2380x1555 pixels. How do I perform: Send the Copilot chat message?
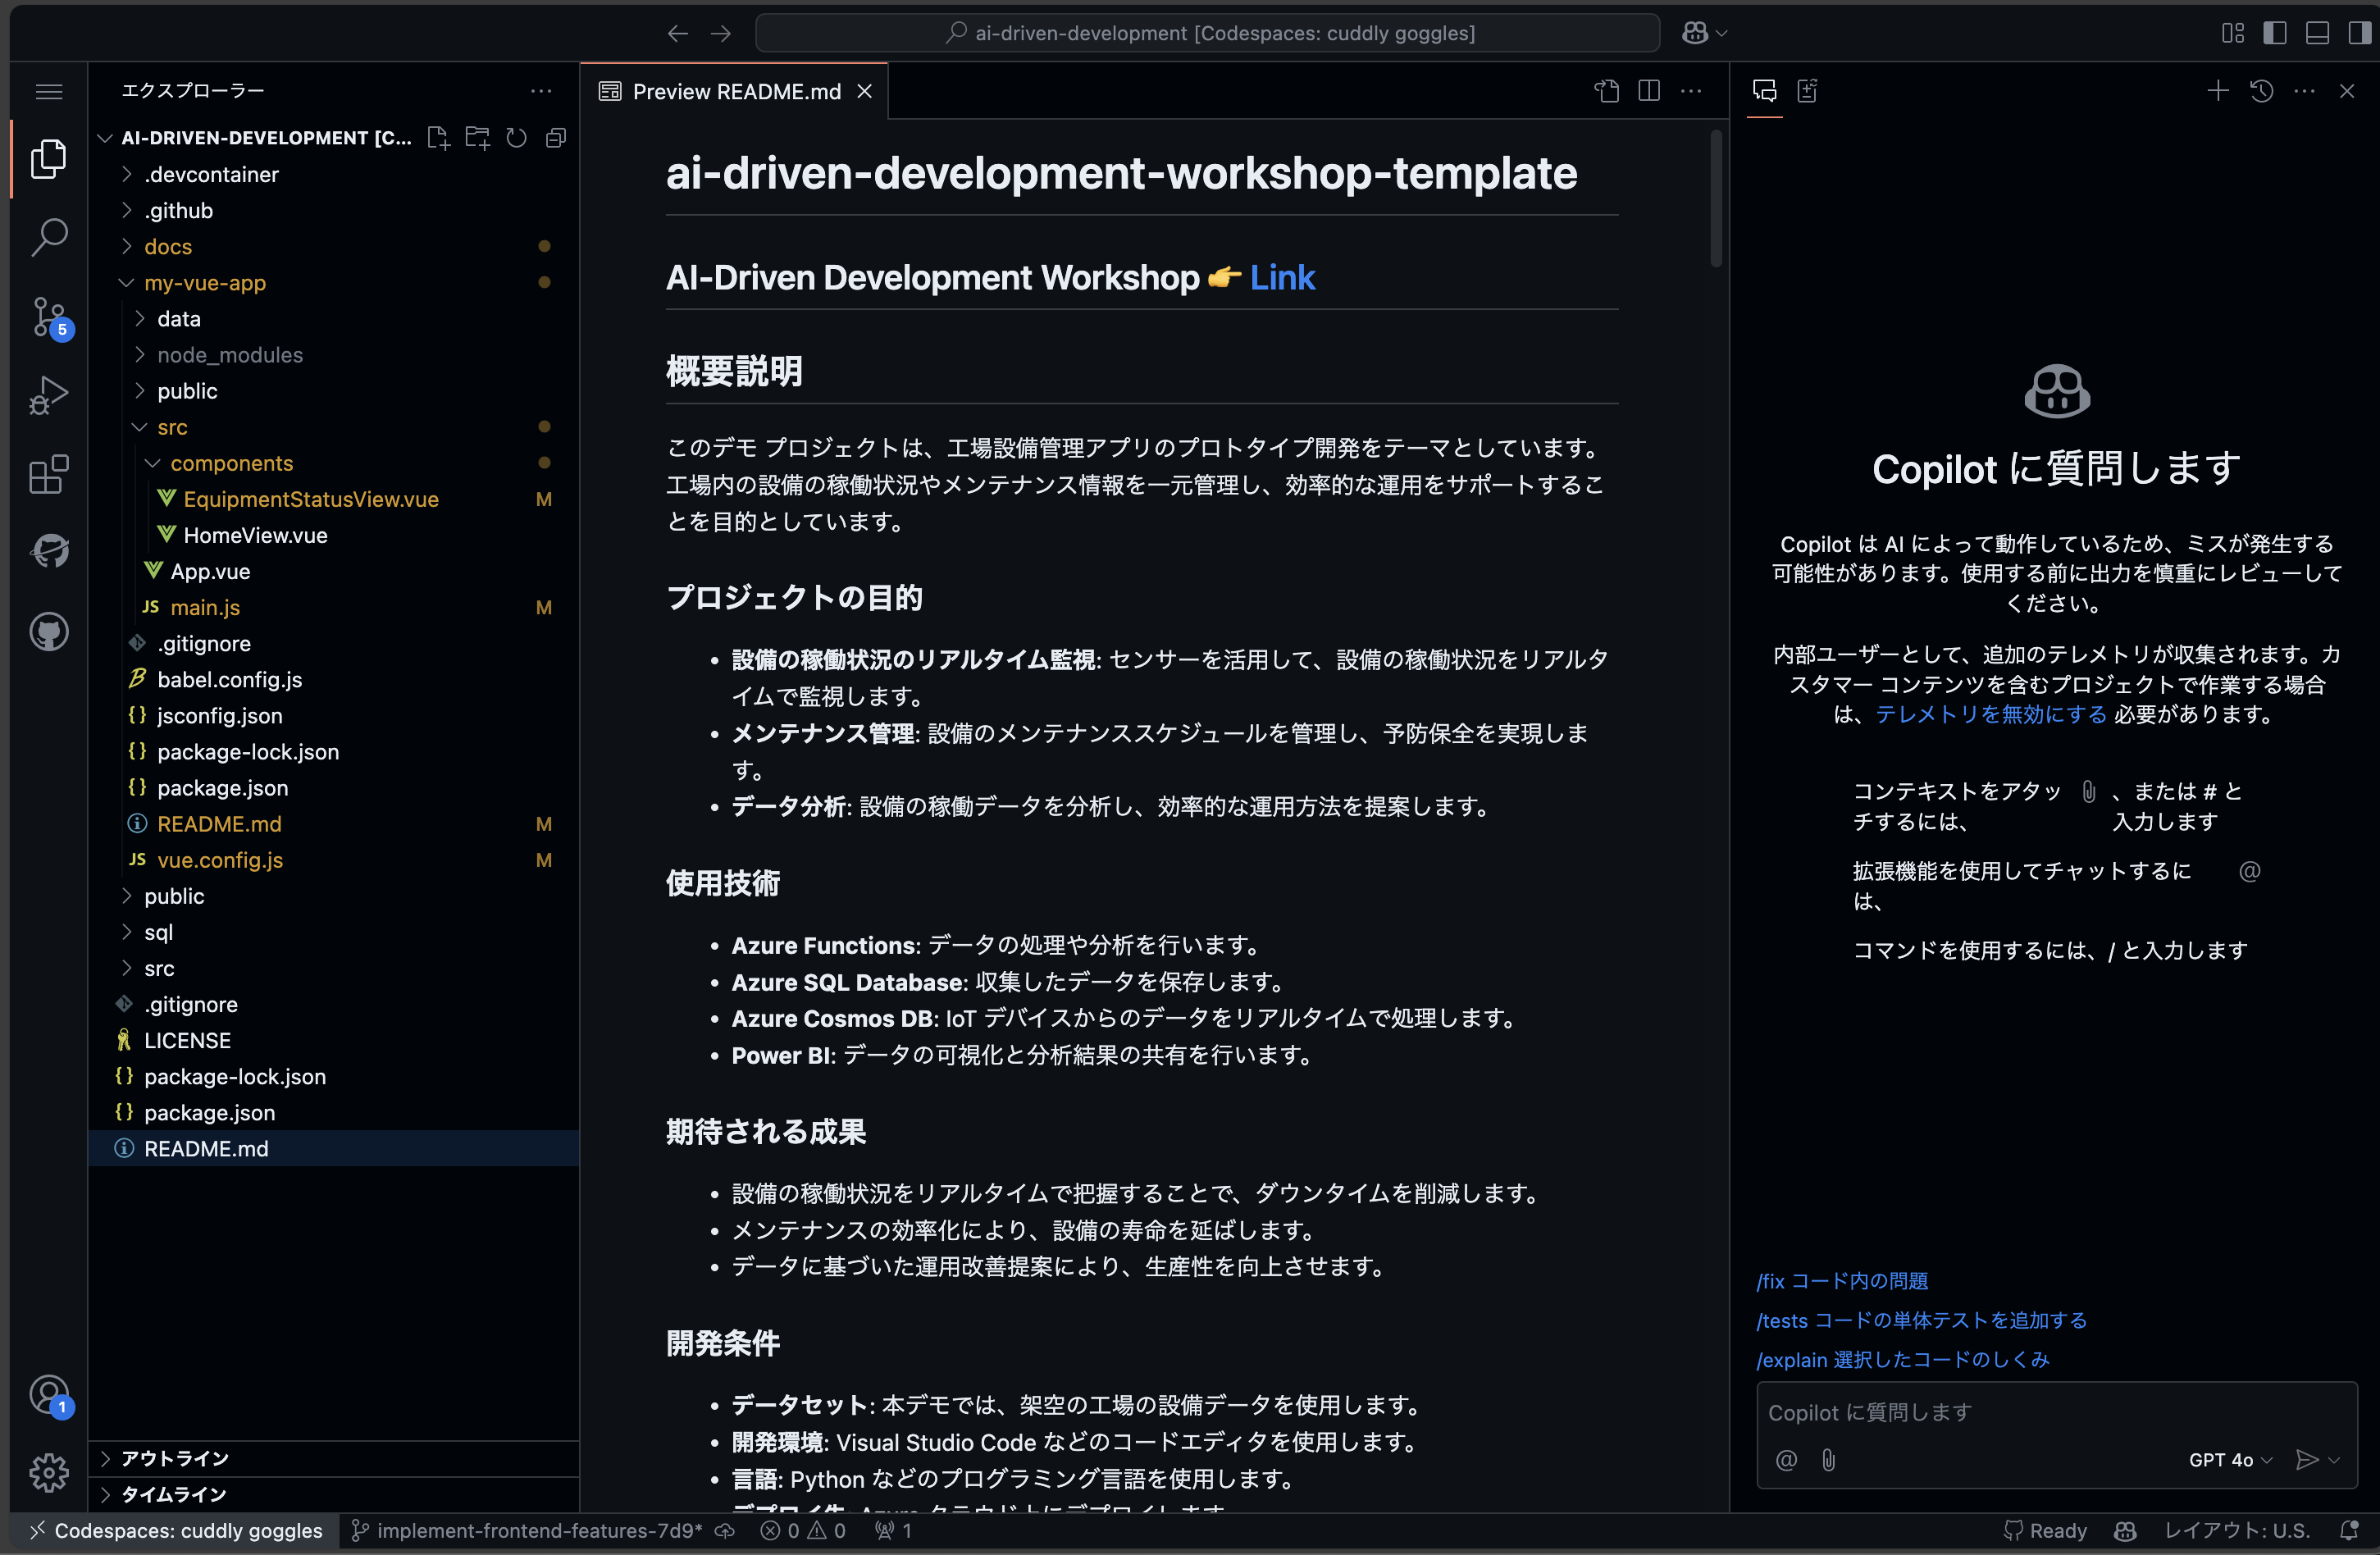pos(2306,1460)
